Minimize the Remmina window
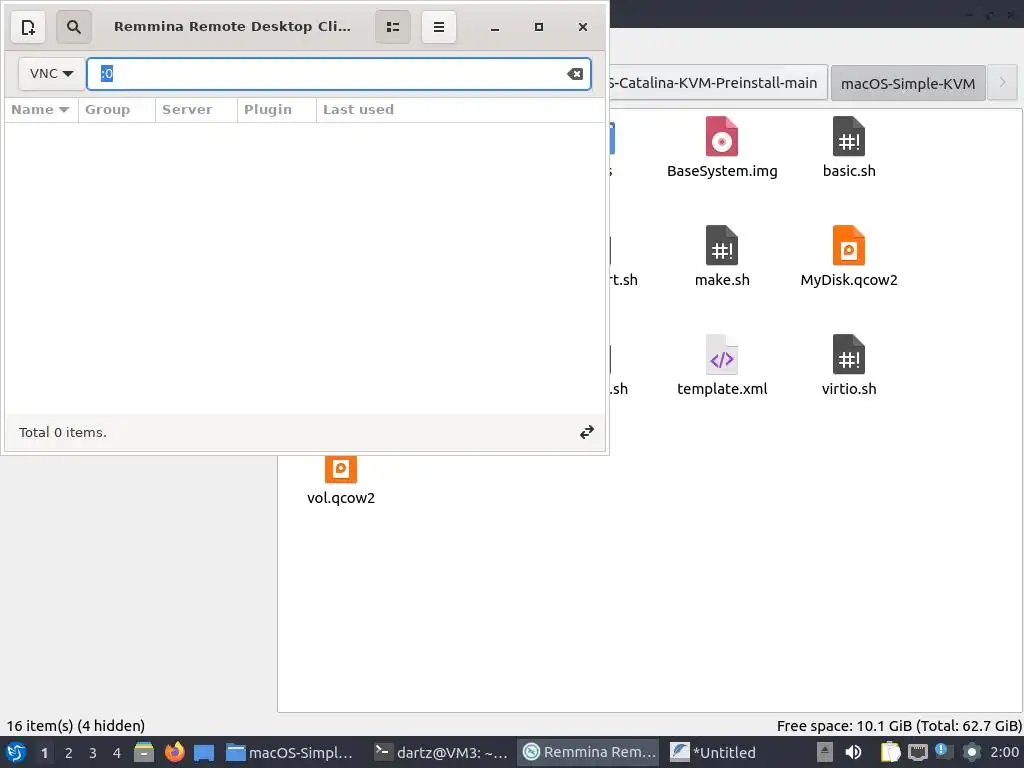The width and height of the screenshot is (1024, 768). click(x=495, y=27)
